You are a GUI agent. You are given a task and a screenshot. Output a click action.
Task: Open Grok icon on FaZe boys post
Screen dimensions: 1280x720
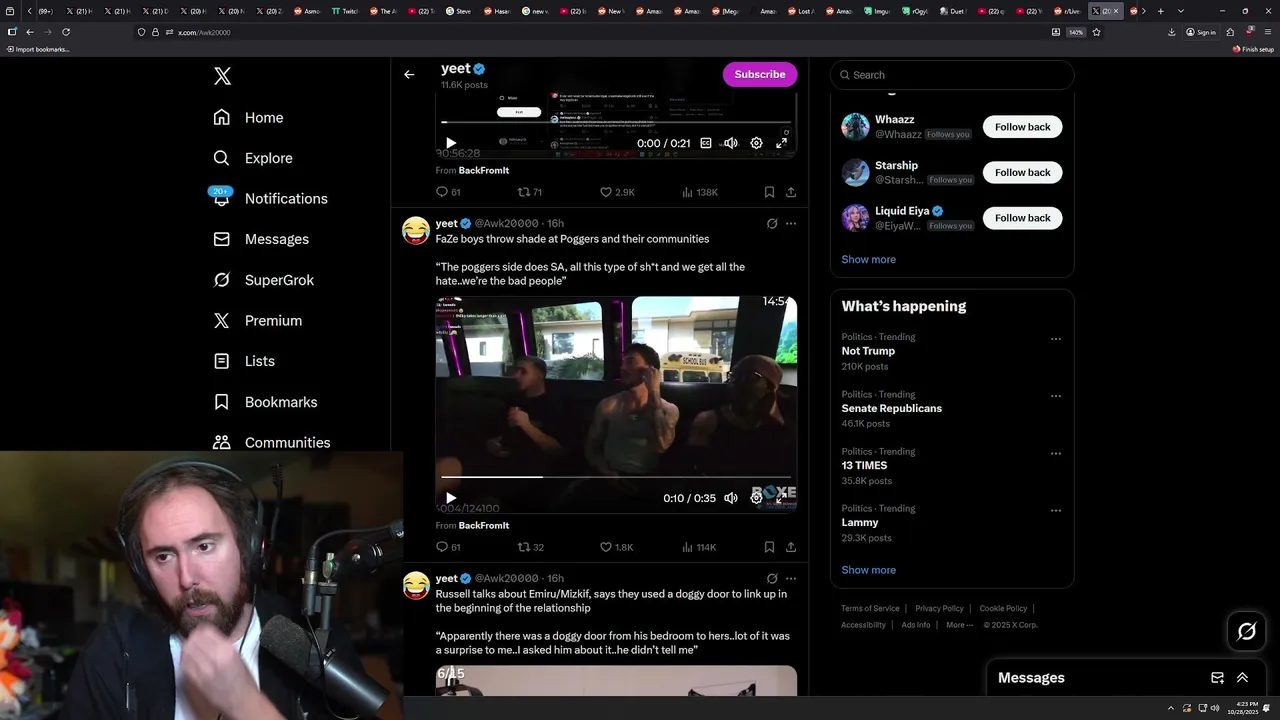coord(772,223)
